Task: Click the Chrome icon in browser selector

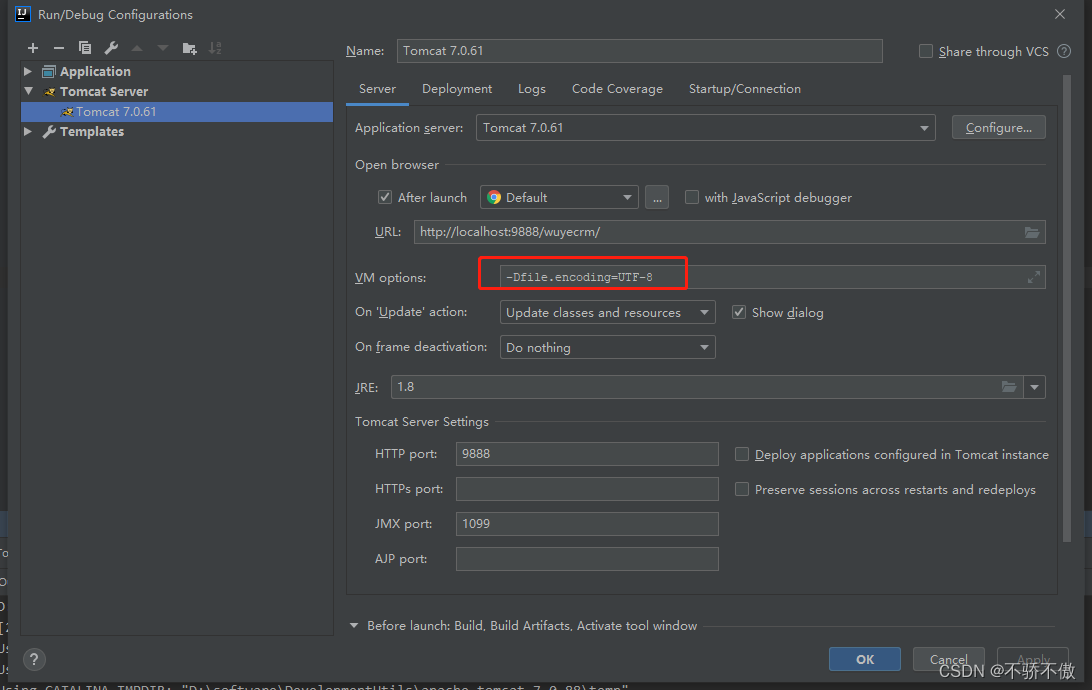Action: [x=494, y=197]
